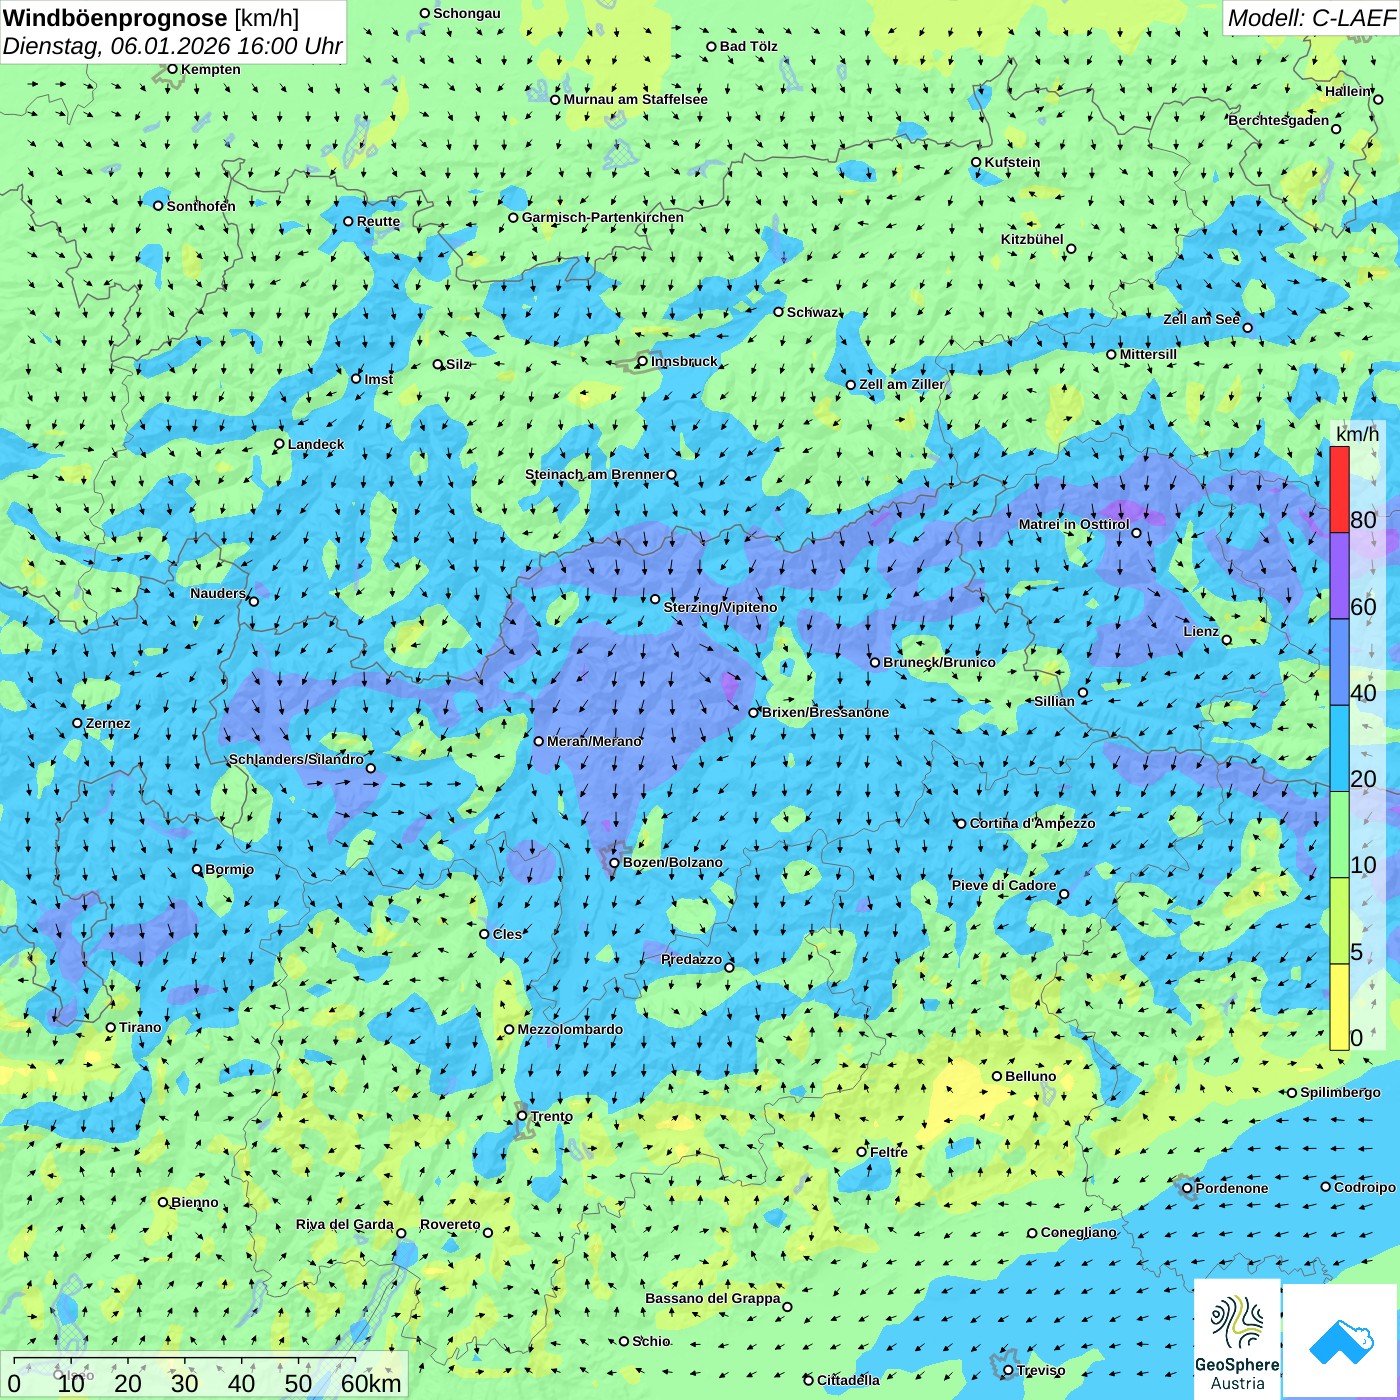Click the red segment of the km/h legend

[1339, 489]
